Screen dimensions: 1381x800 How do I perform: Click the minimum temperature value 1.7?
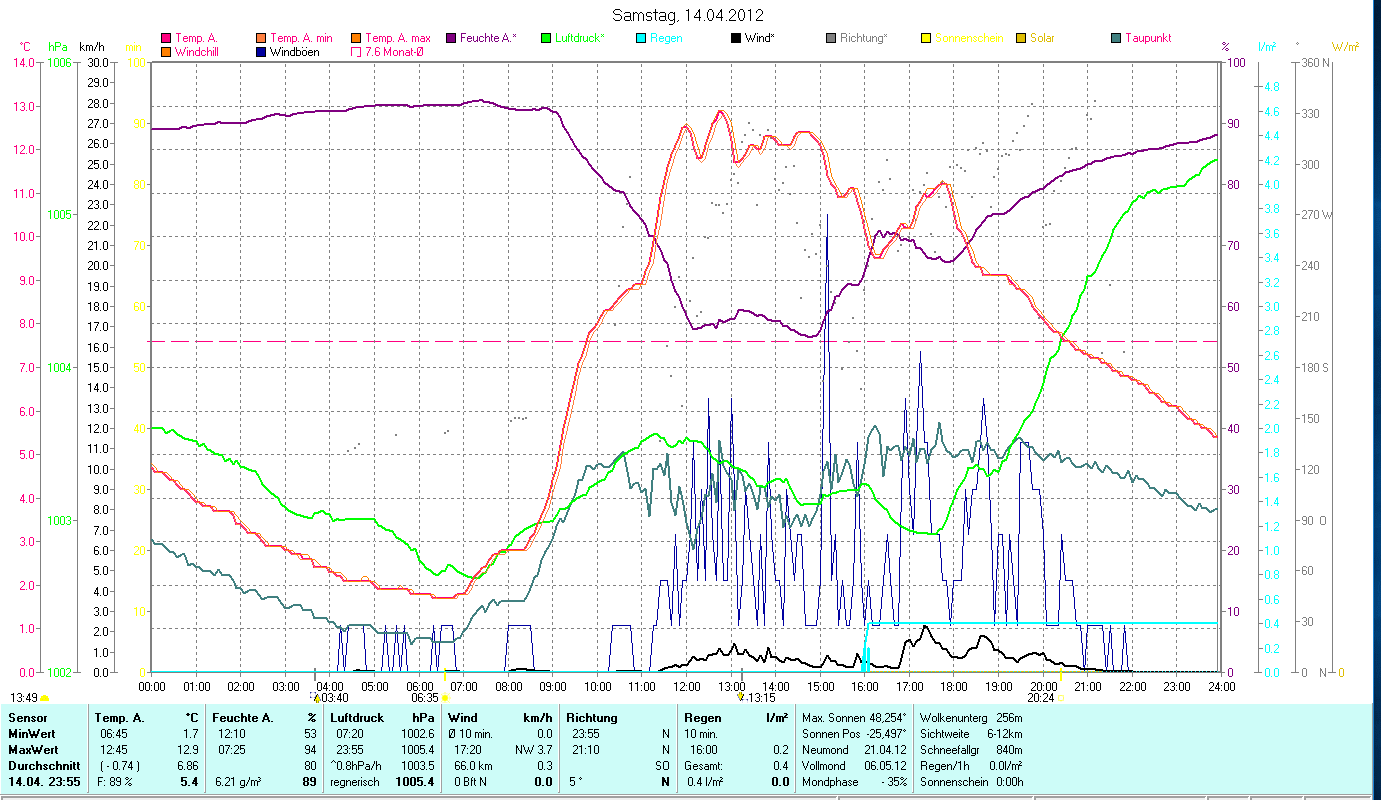click(x=191, y=734)
